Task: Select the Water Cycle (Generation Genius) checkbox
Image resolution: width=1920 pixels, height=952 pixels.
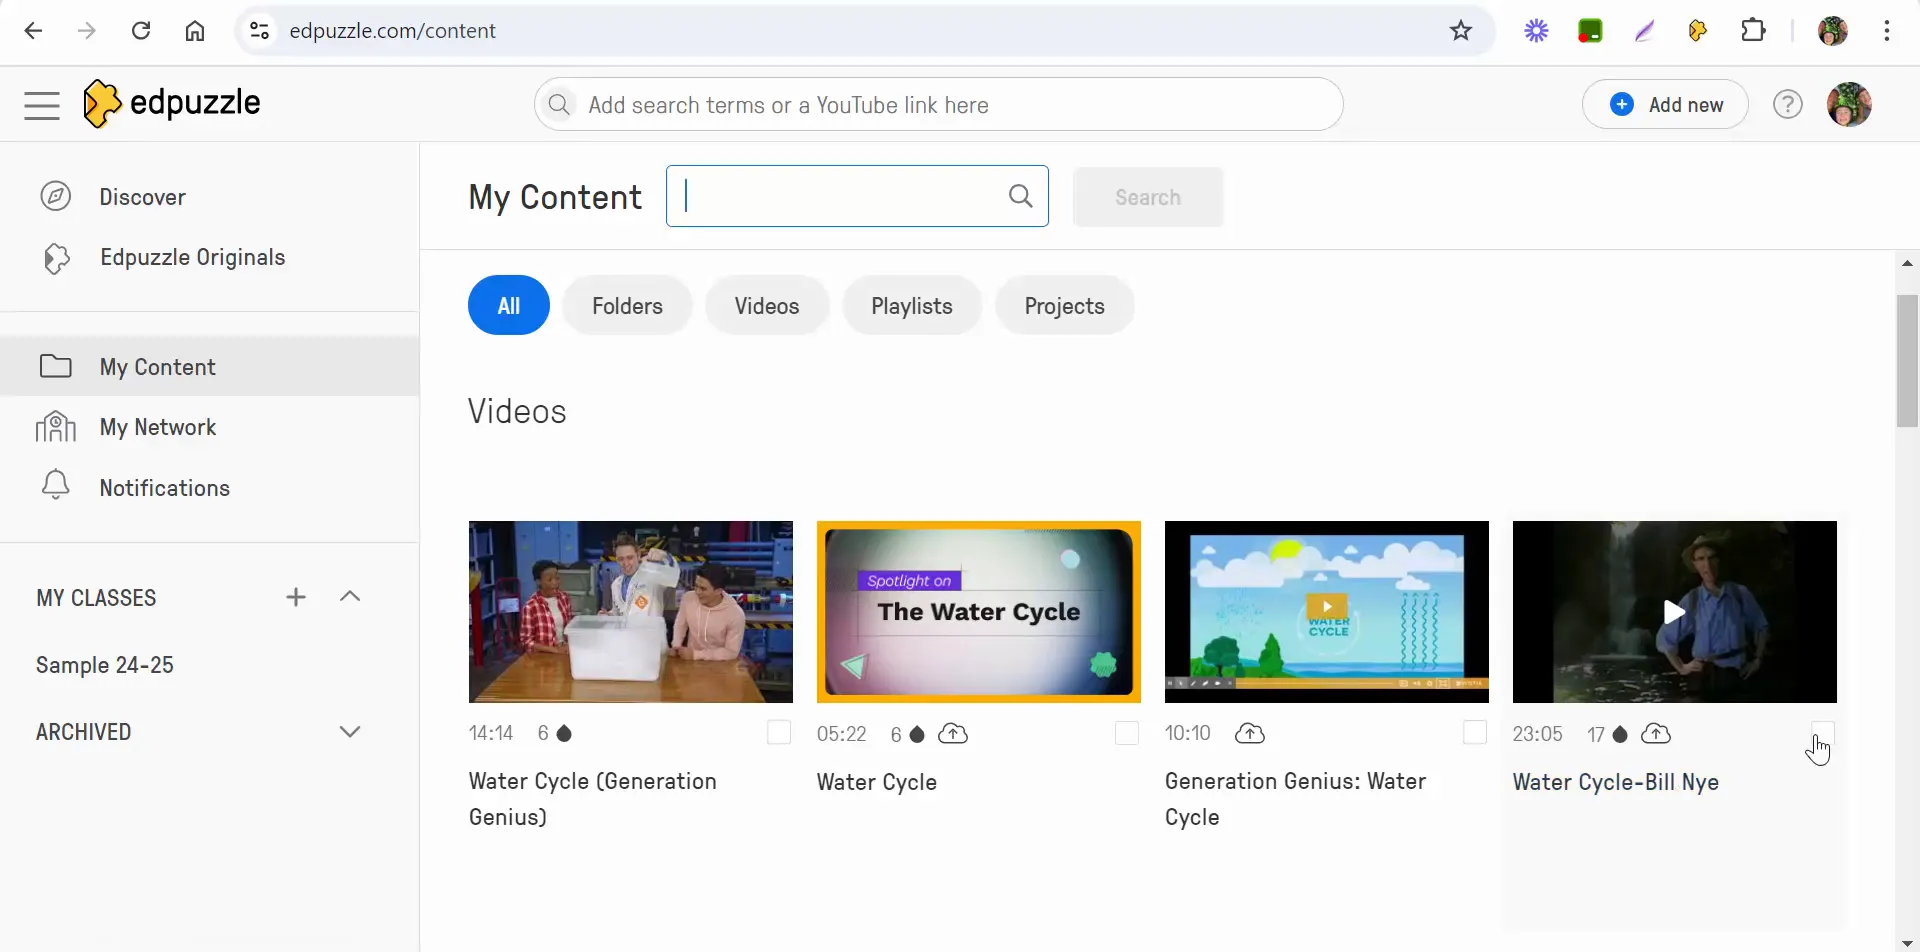Action: pos(779,733)
